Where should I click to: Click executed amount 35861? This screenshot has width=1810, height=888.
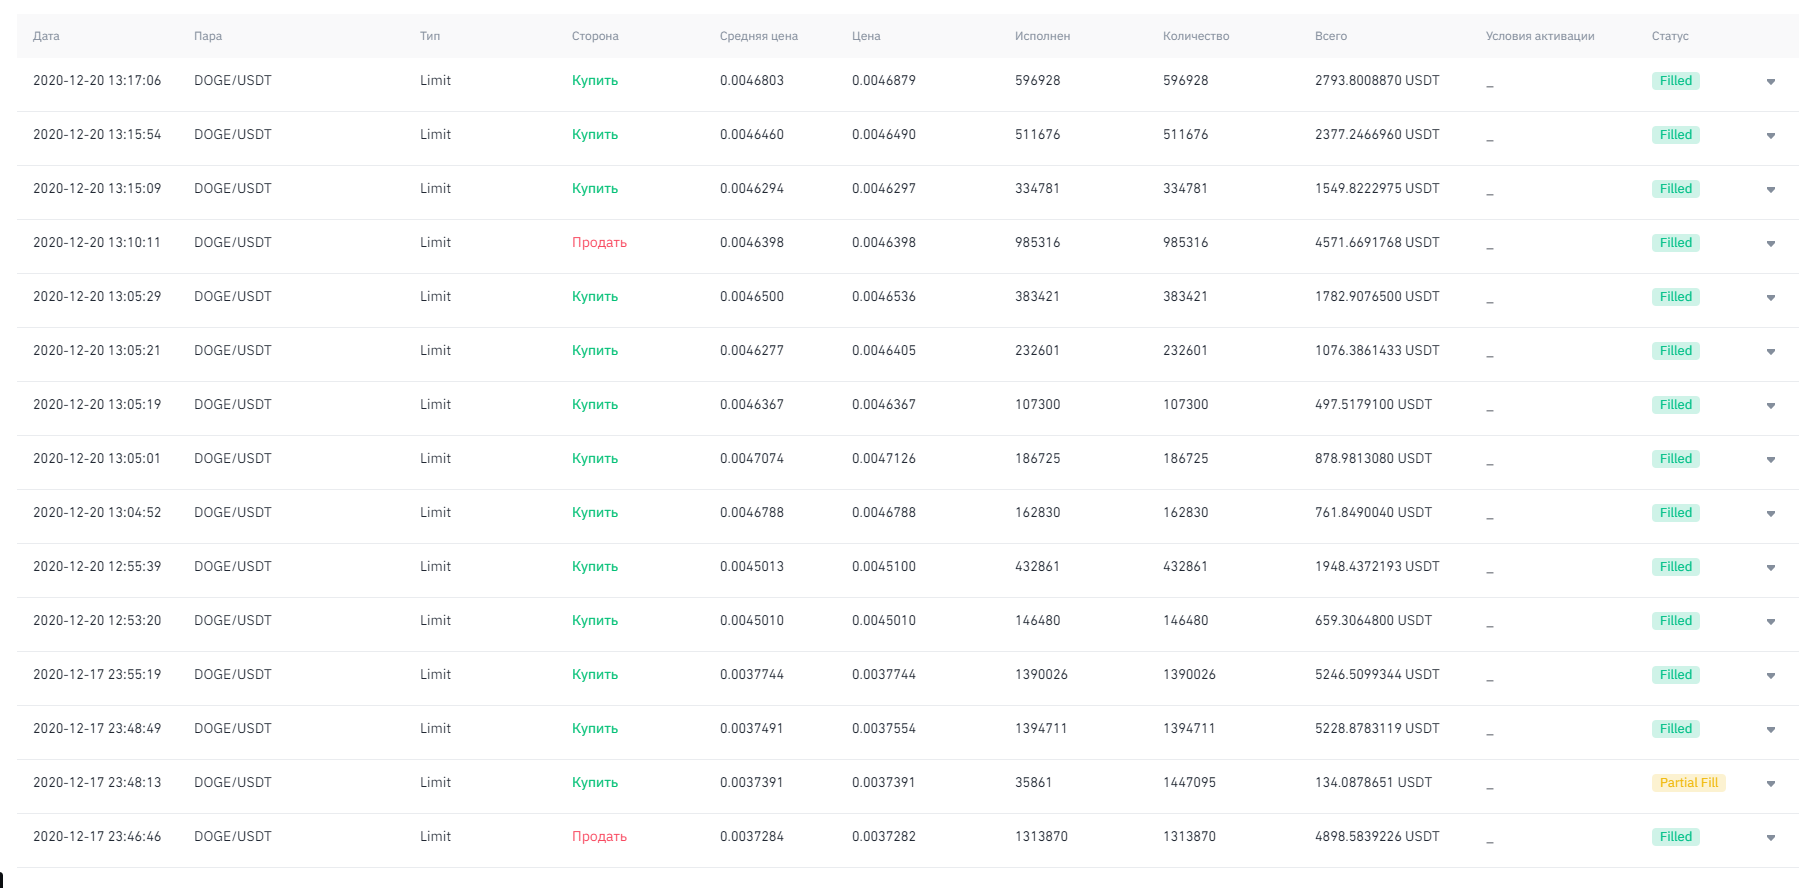(1033, 783)
